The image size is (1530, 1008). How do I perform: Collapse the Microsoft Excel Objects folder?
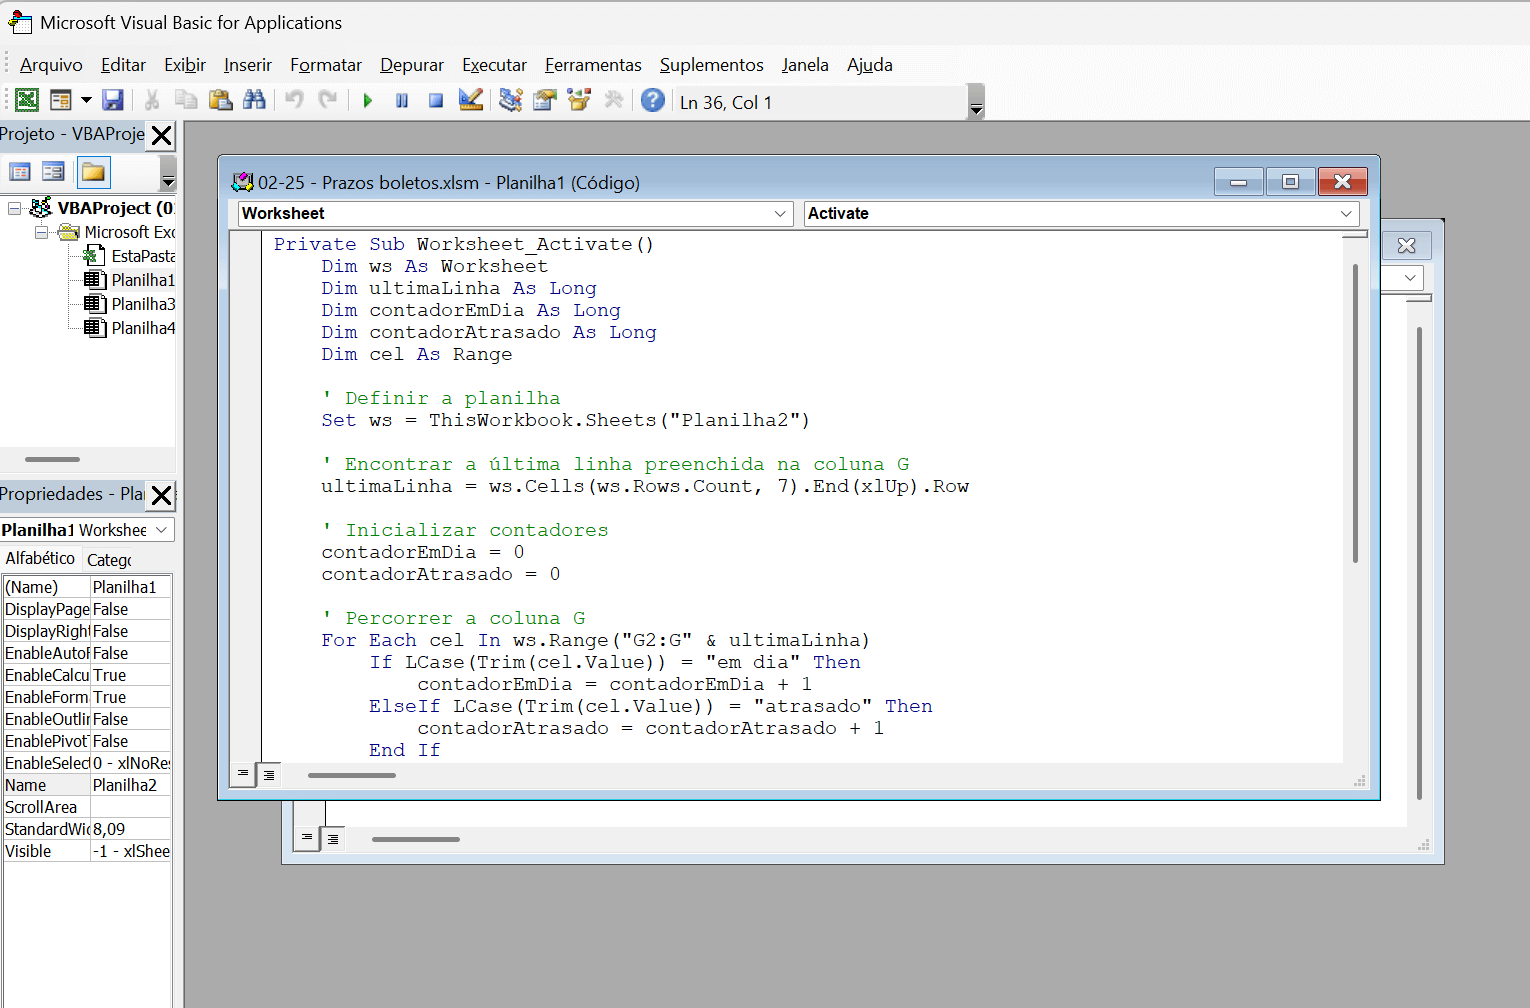41,232
